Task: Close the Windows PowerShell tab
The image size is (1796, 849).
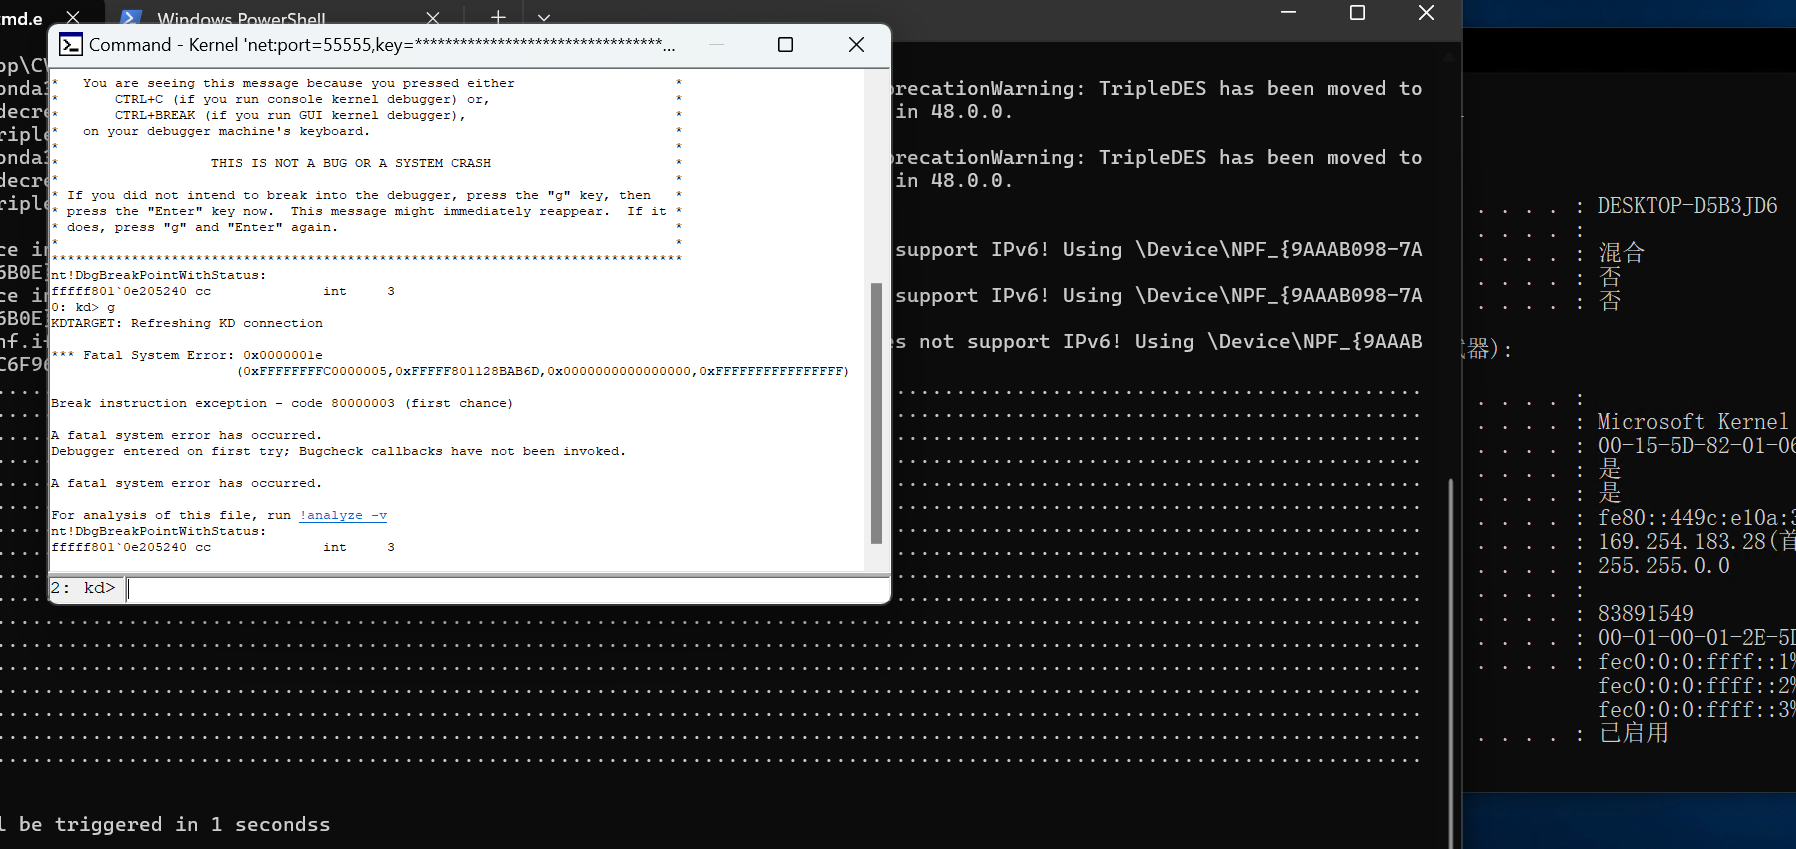Action: tap(433, 17)
